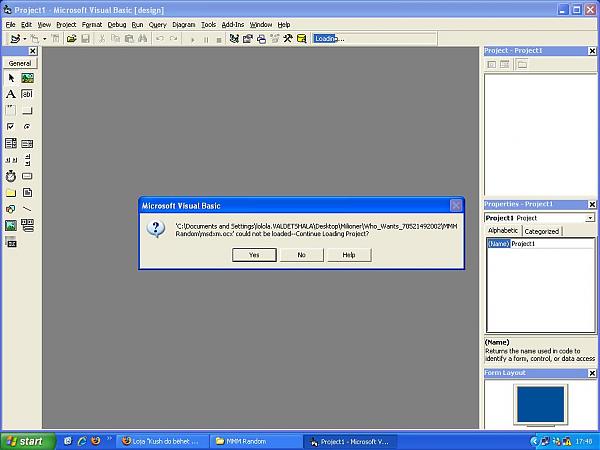Click Yes to continue loading project
The image size is (600, 450).
(x=254, y=255)
